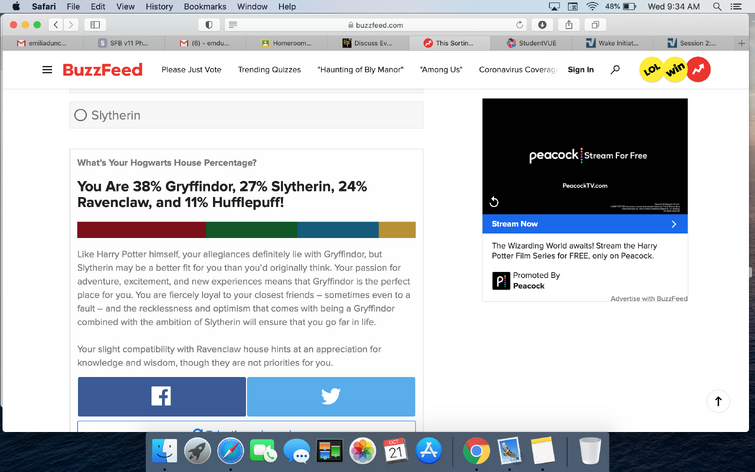Open Notes from the Dock

543,451
